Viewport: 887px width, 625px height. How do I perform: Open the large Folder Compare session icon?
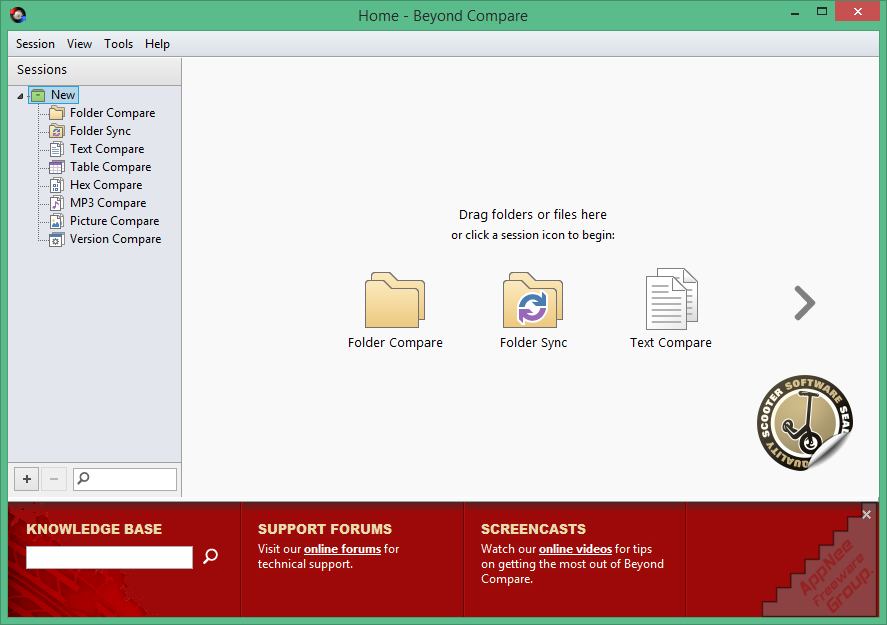click(395, 300)
